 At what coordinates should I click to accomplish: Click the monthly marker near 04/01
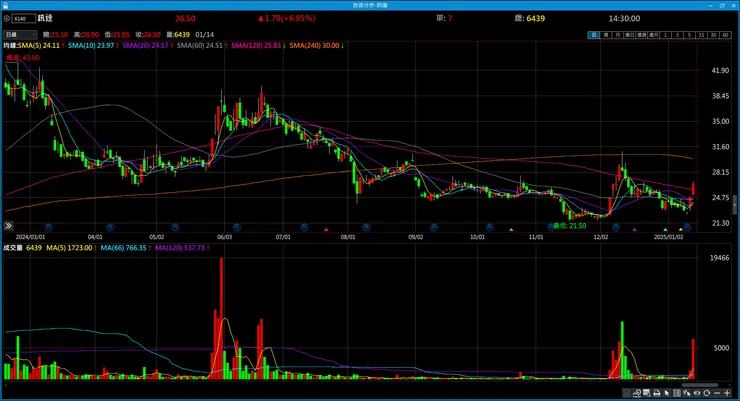pos(110,227)
